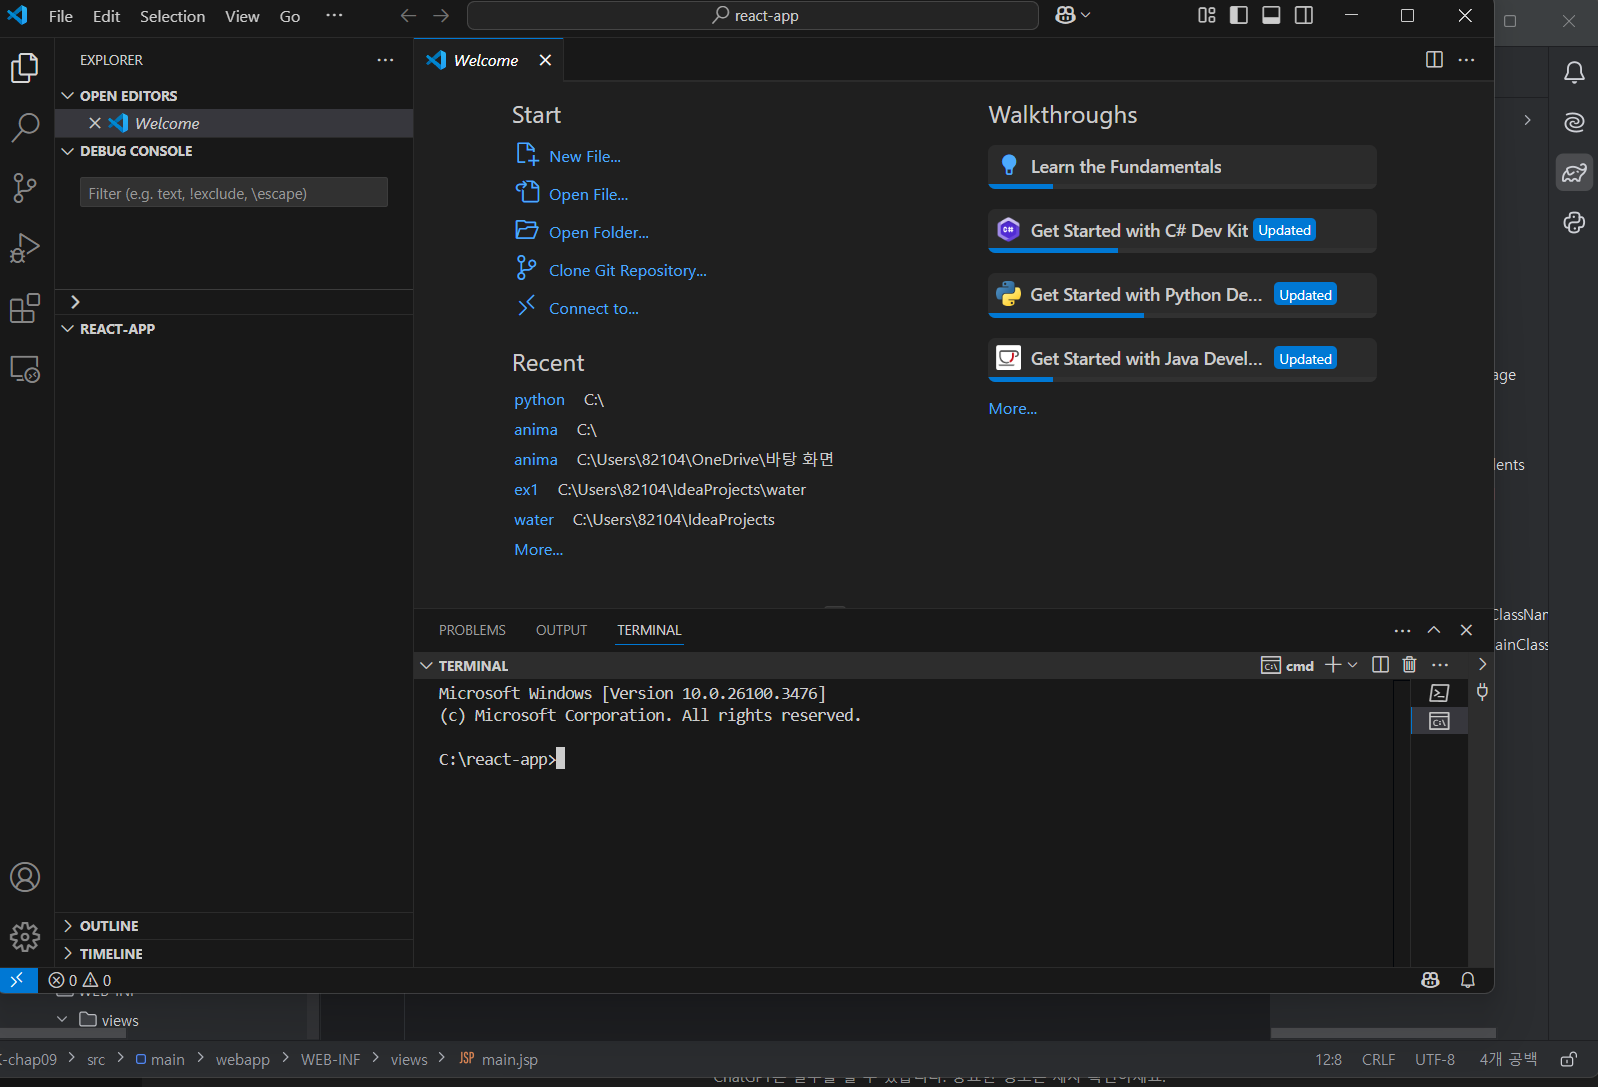Switch to the PROBLEMS tab
Viewport: 1598px width, 1087px height.
(472, 630)
